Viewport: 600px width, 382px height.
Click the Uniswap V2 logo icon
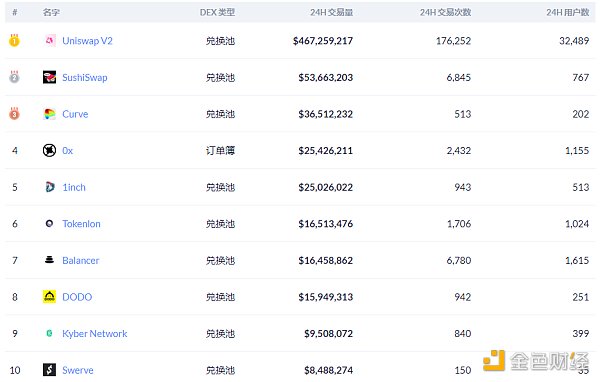[49, 41]
